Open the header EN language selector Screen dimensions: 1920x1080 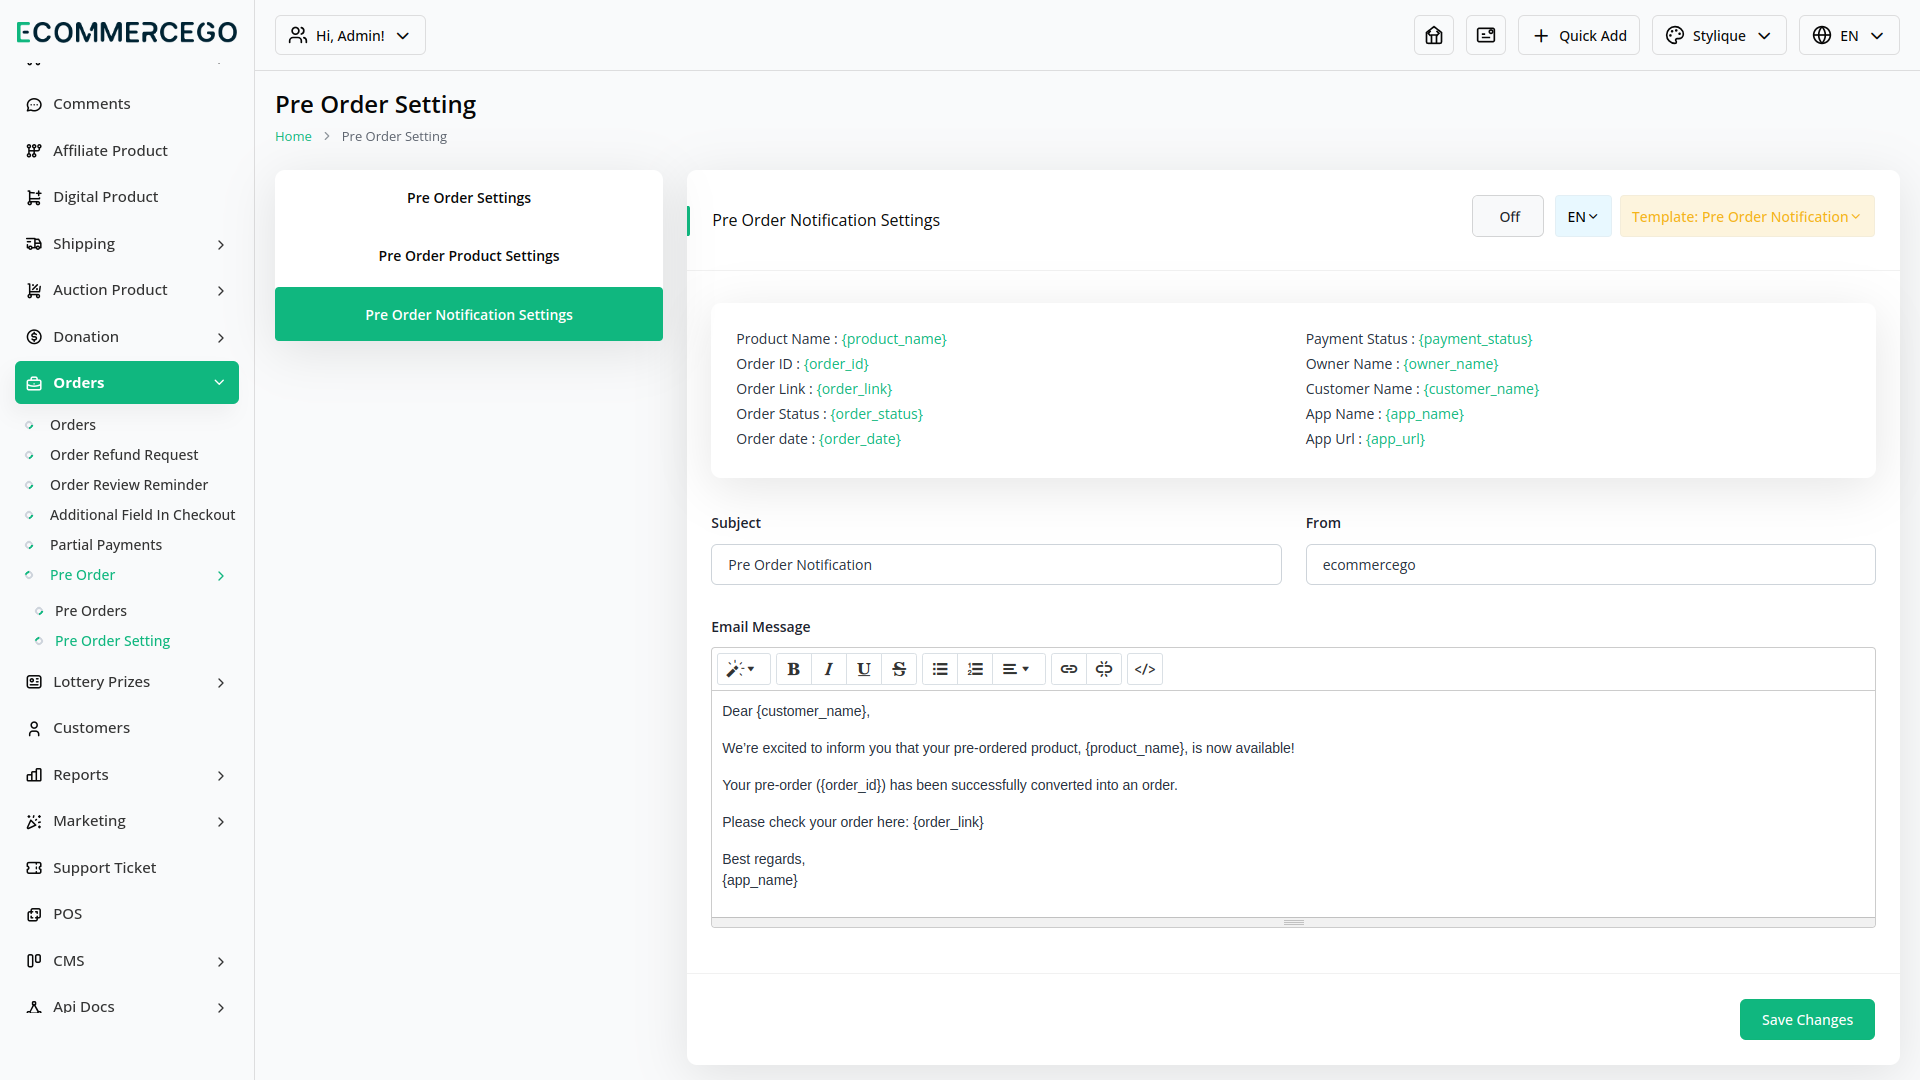(x=1849, y=35)
